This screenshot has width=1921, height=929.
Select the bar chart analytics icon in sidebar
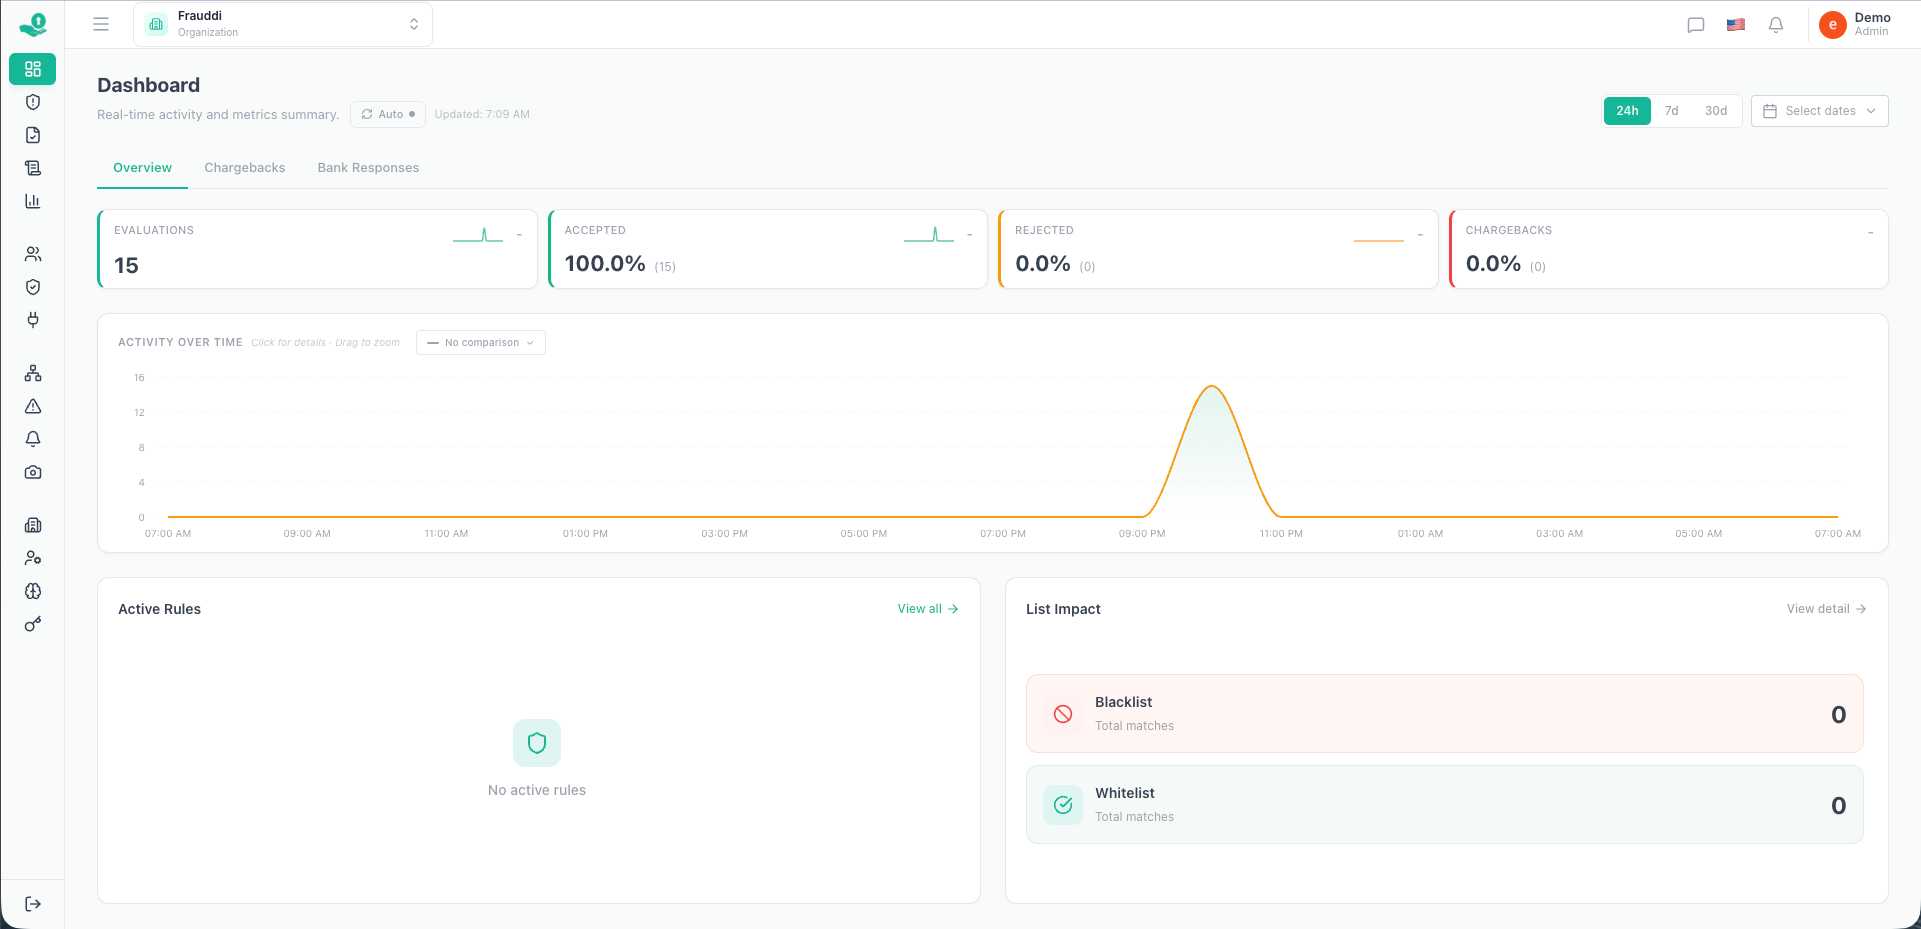[x=33, y=201]
